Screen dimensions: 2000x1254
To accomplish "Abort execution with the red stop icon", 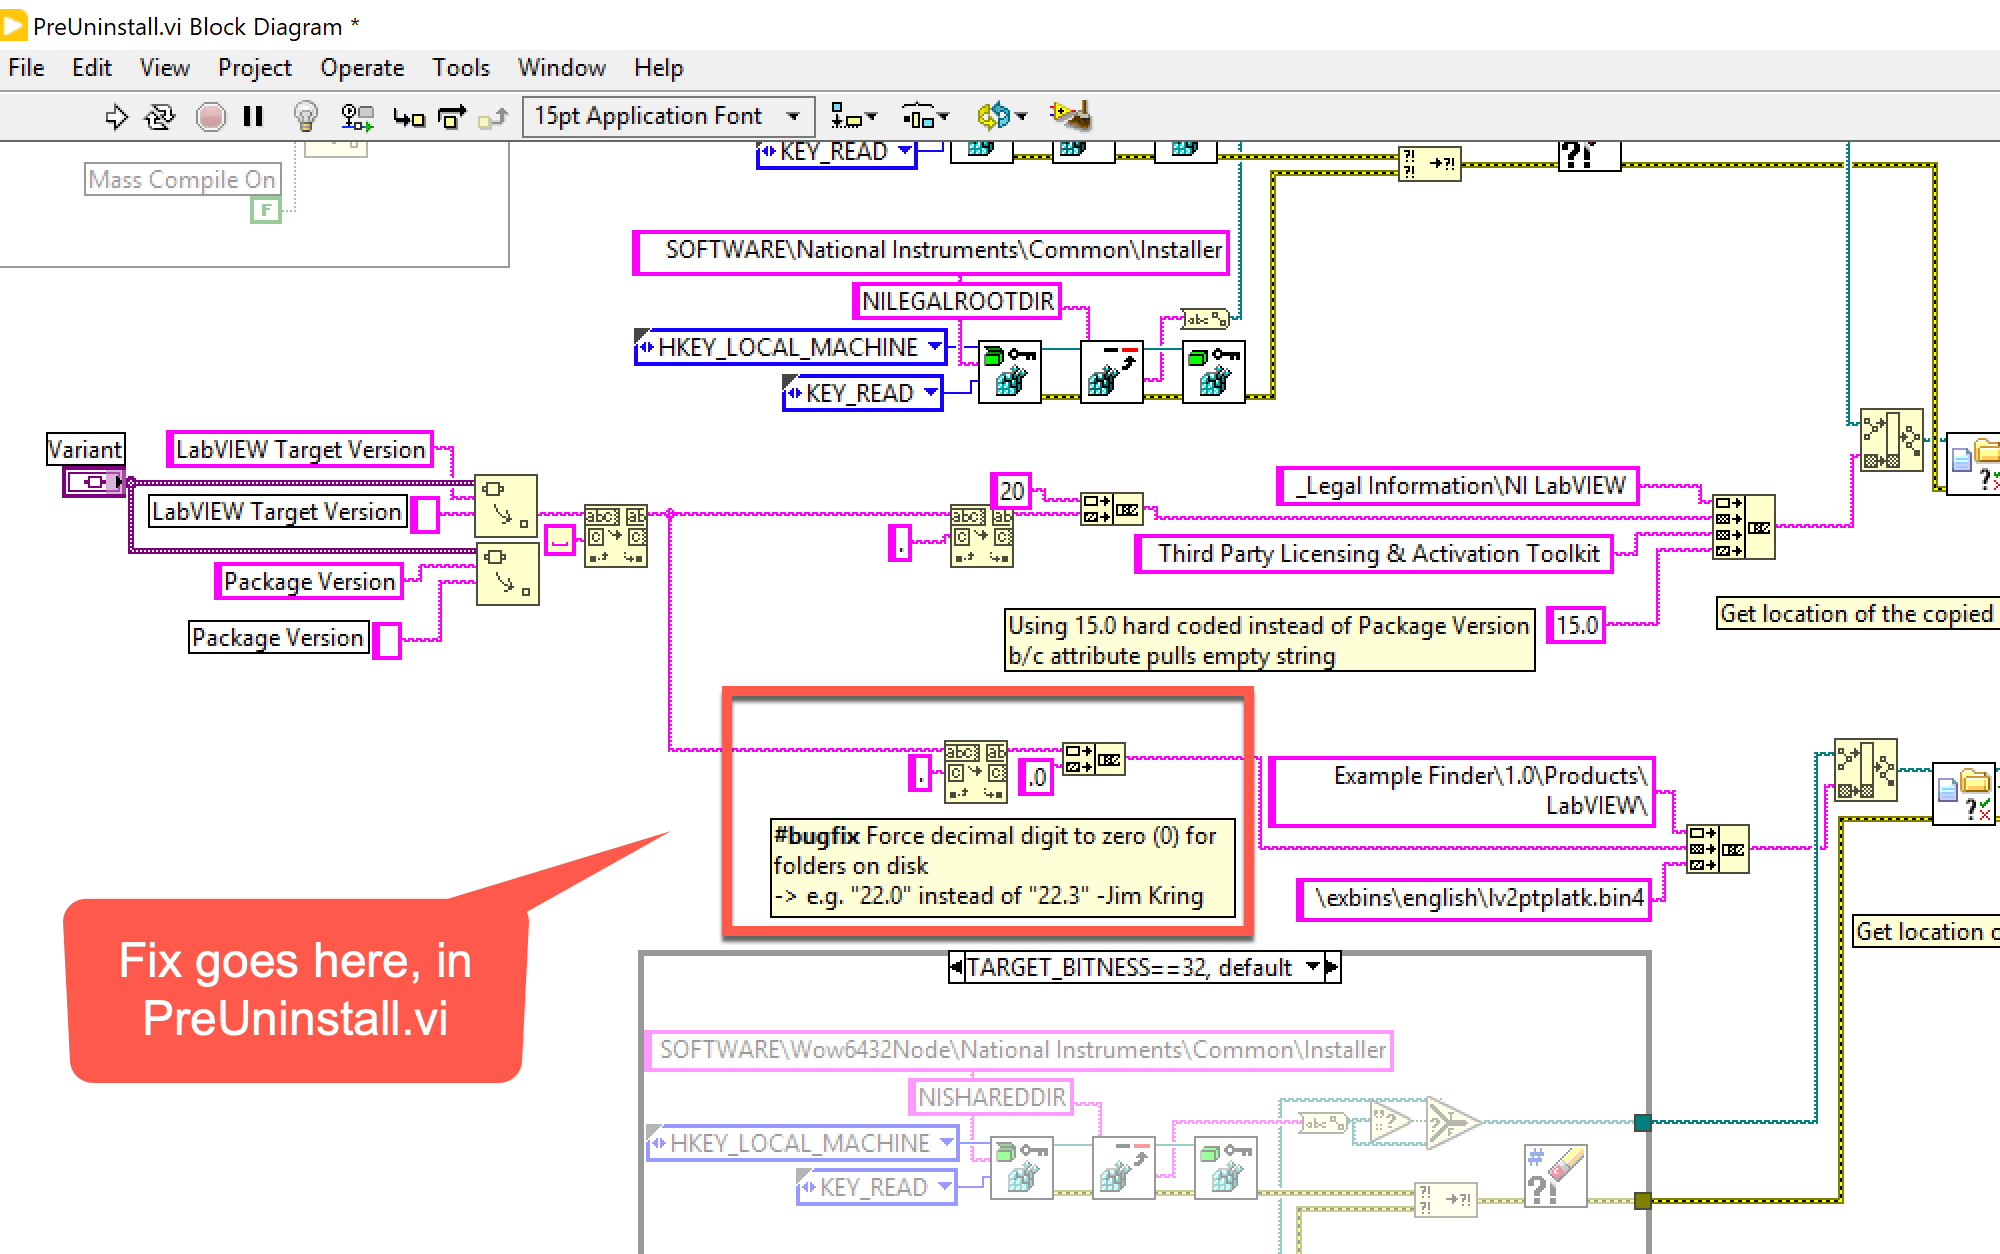I will 210,116.
